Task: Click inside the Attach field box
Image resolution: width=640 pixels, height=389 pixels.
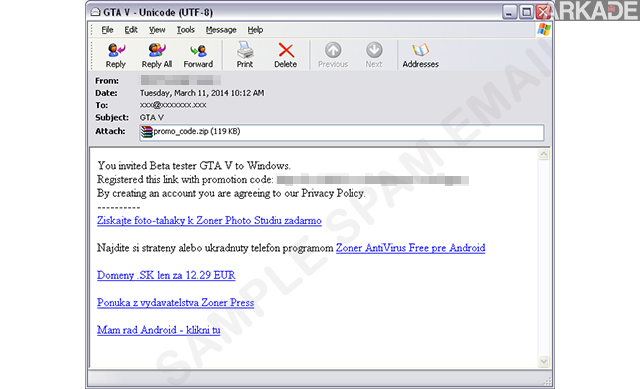Action: (342, 133)
